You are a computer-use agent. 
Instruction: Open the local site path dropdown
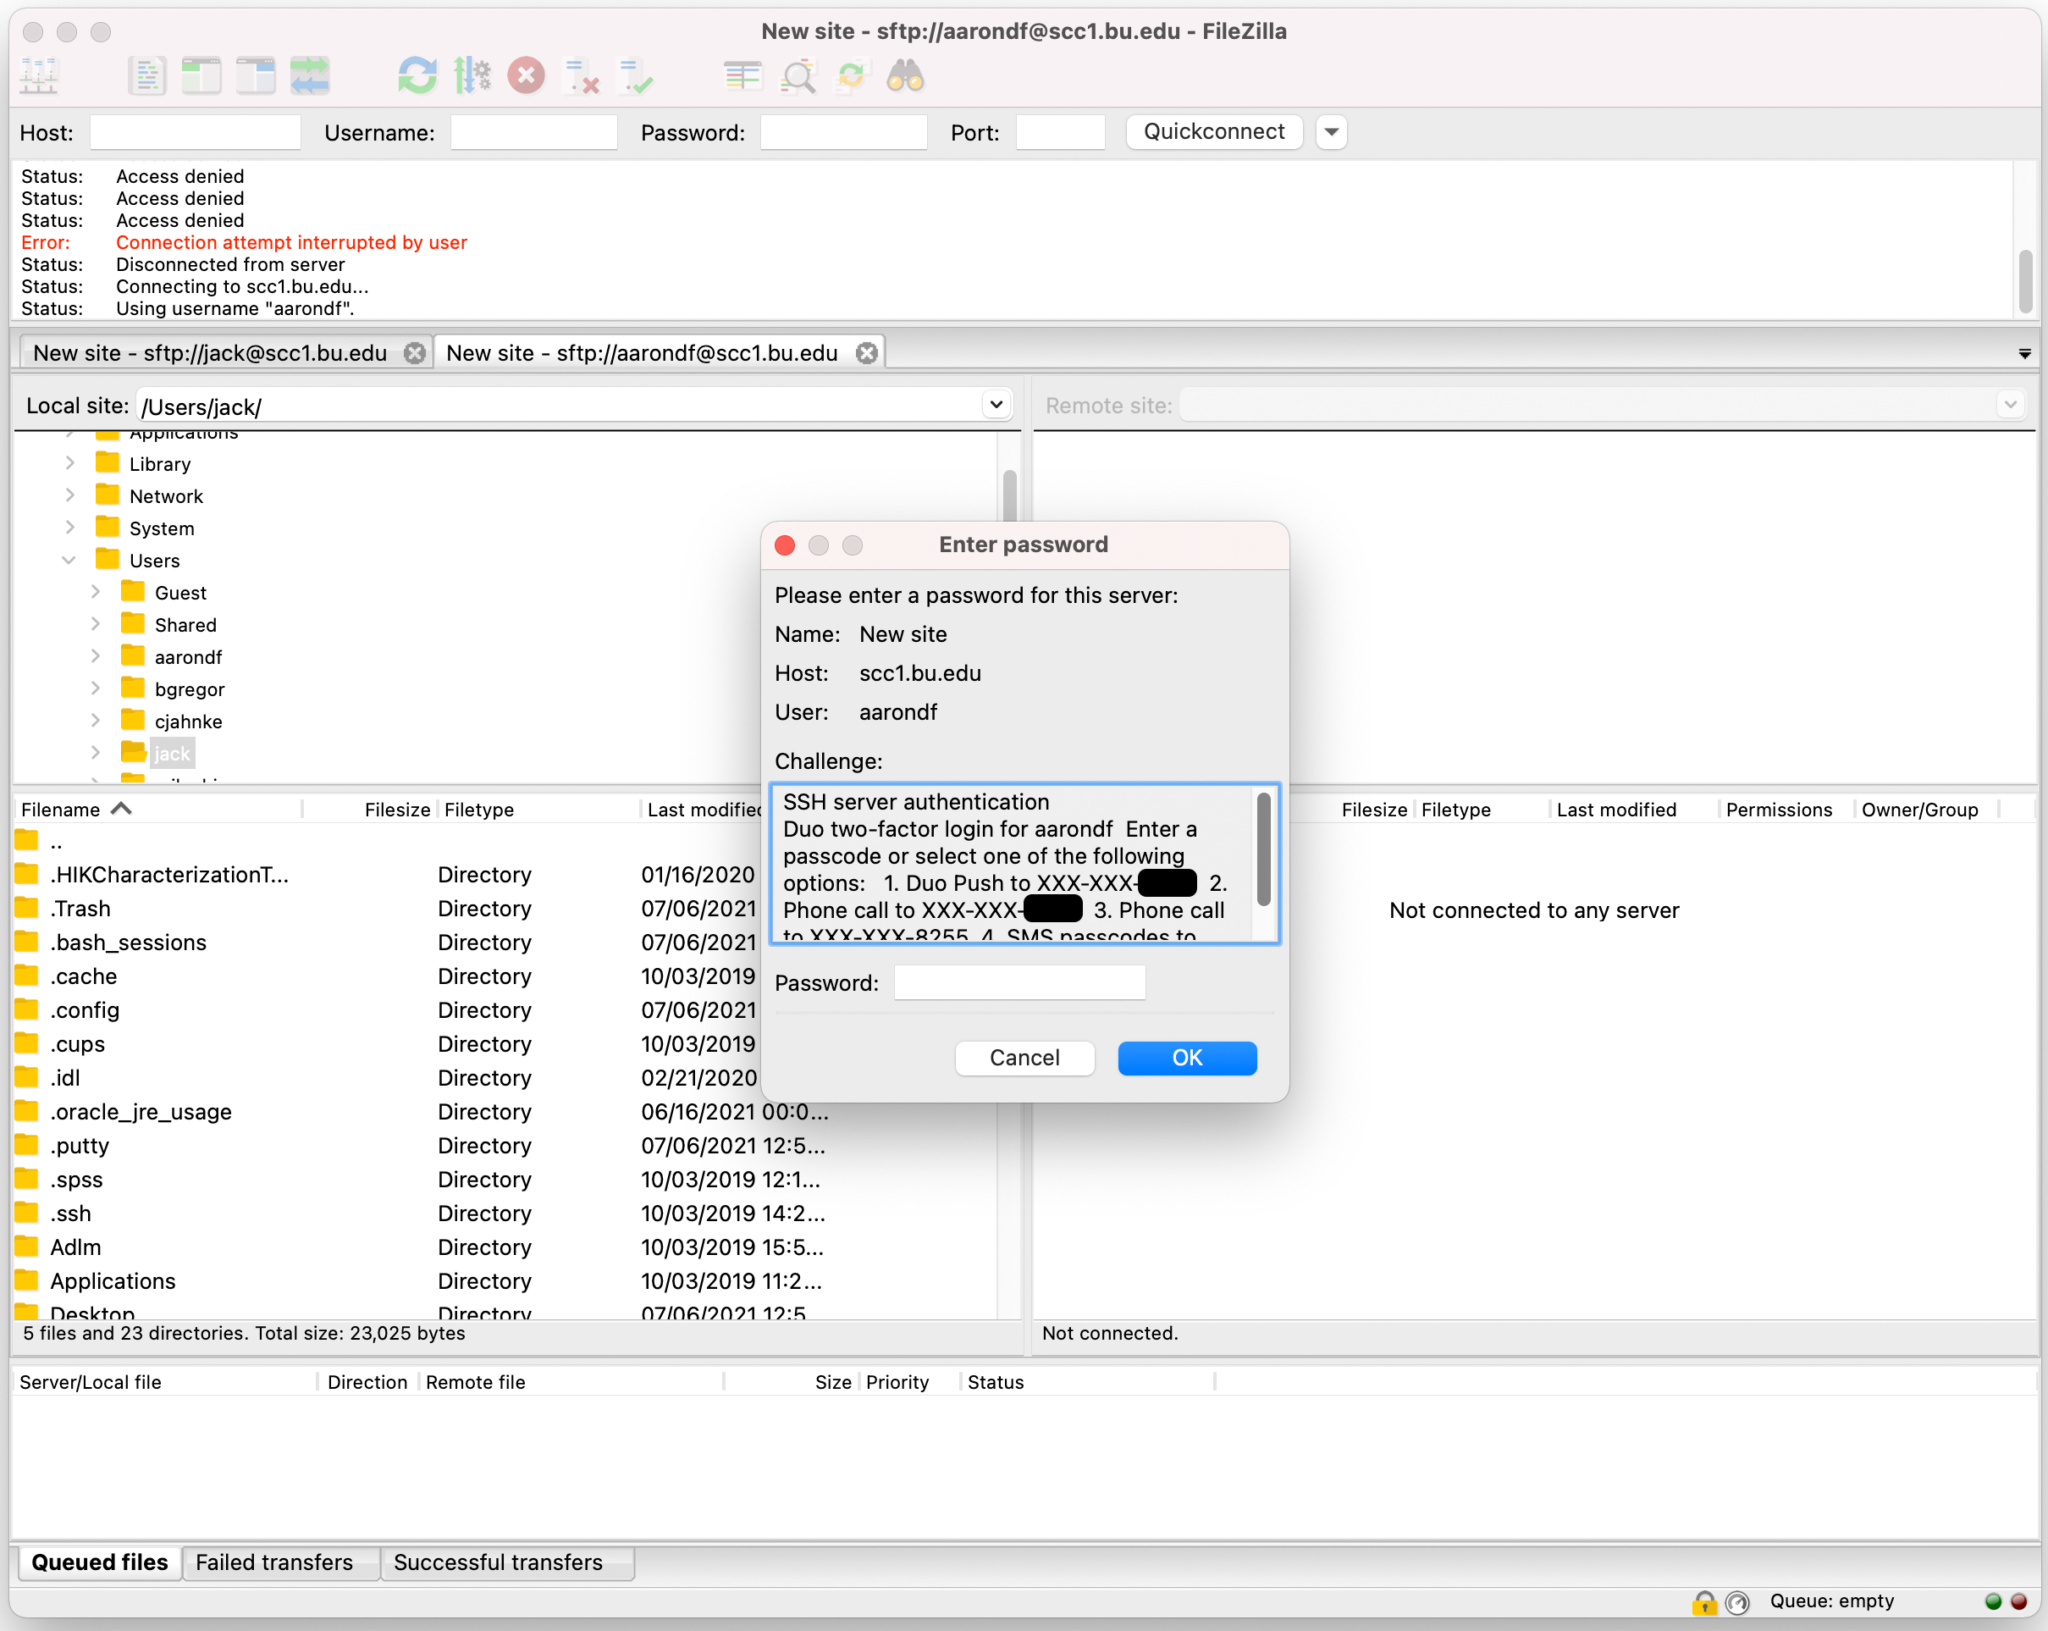click(996, 404)
